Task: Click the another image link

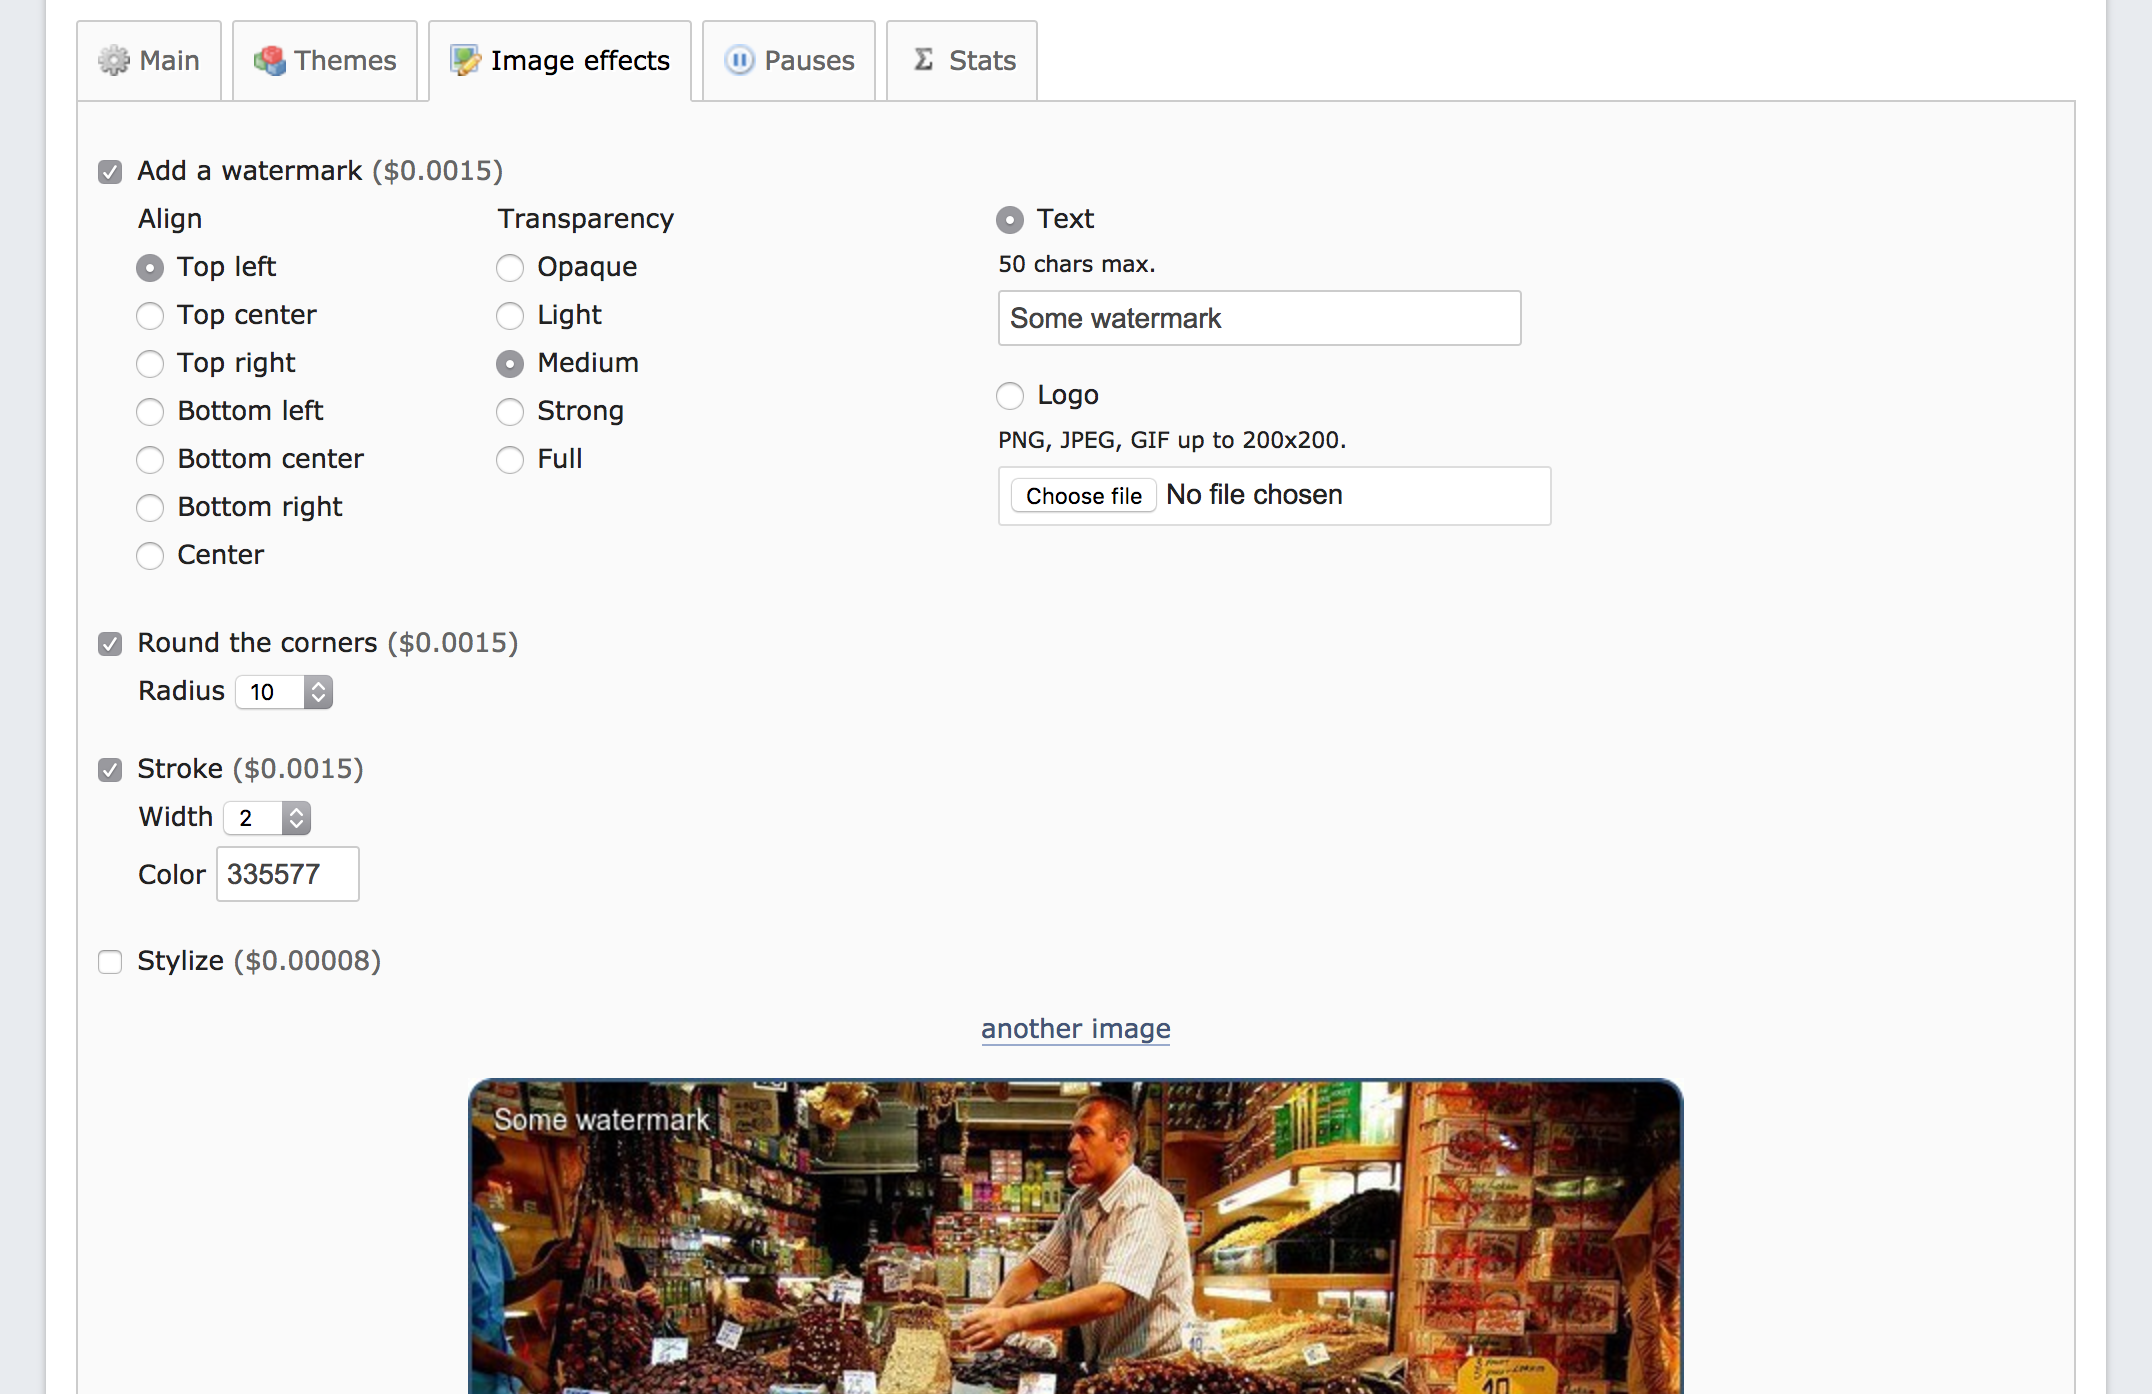Action: pos(1075,1029)
